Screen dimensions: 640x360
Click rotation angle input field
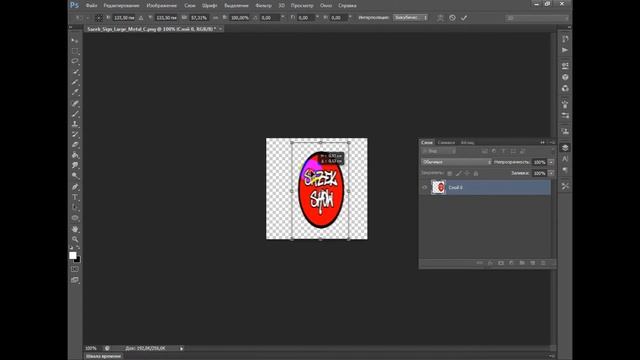pos(269,18)
